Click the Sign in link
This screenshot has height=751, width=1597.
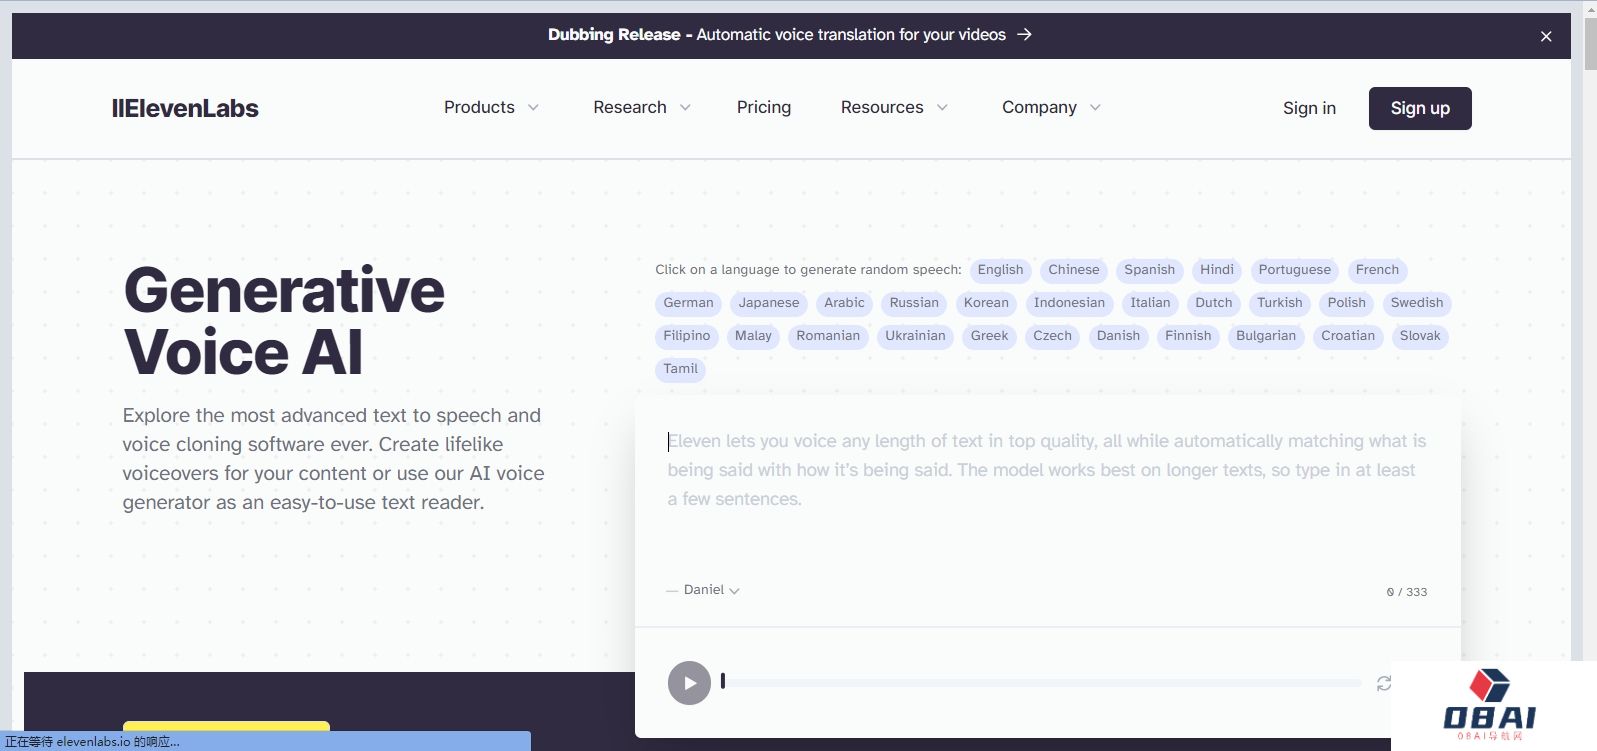[1309, 108]
